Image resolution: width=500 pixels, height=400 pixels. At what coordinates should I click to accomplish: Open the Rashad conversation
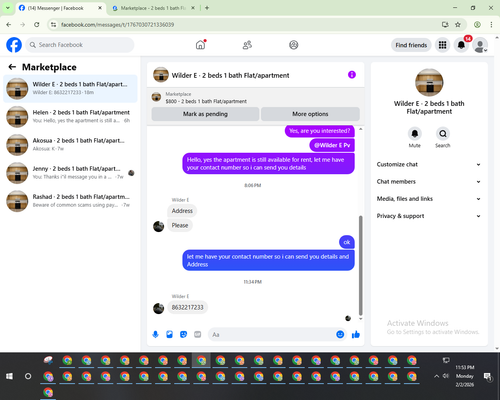point(70,201)
